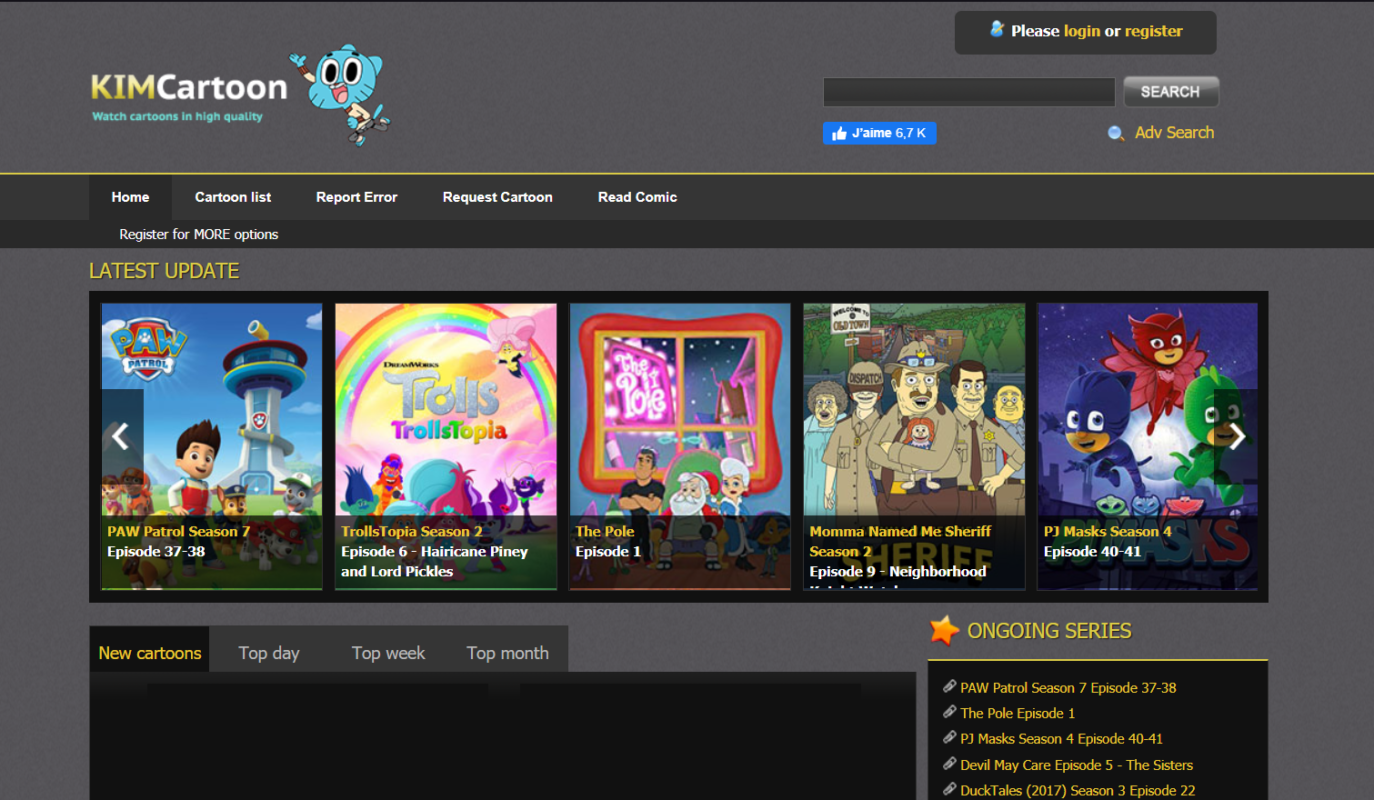Click the Register for MORE options text
The height and width of the screenshot is (800, 1374).
tap(199, 234)
